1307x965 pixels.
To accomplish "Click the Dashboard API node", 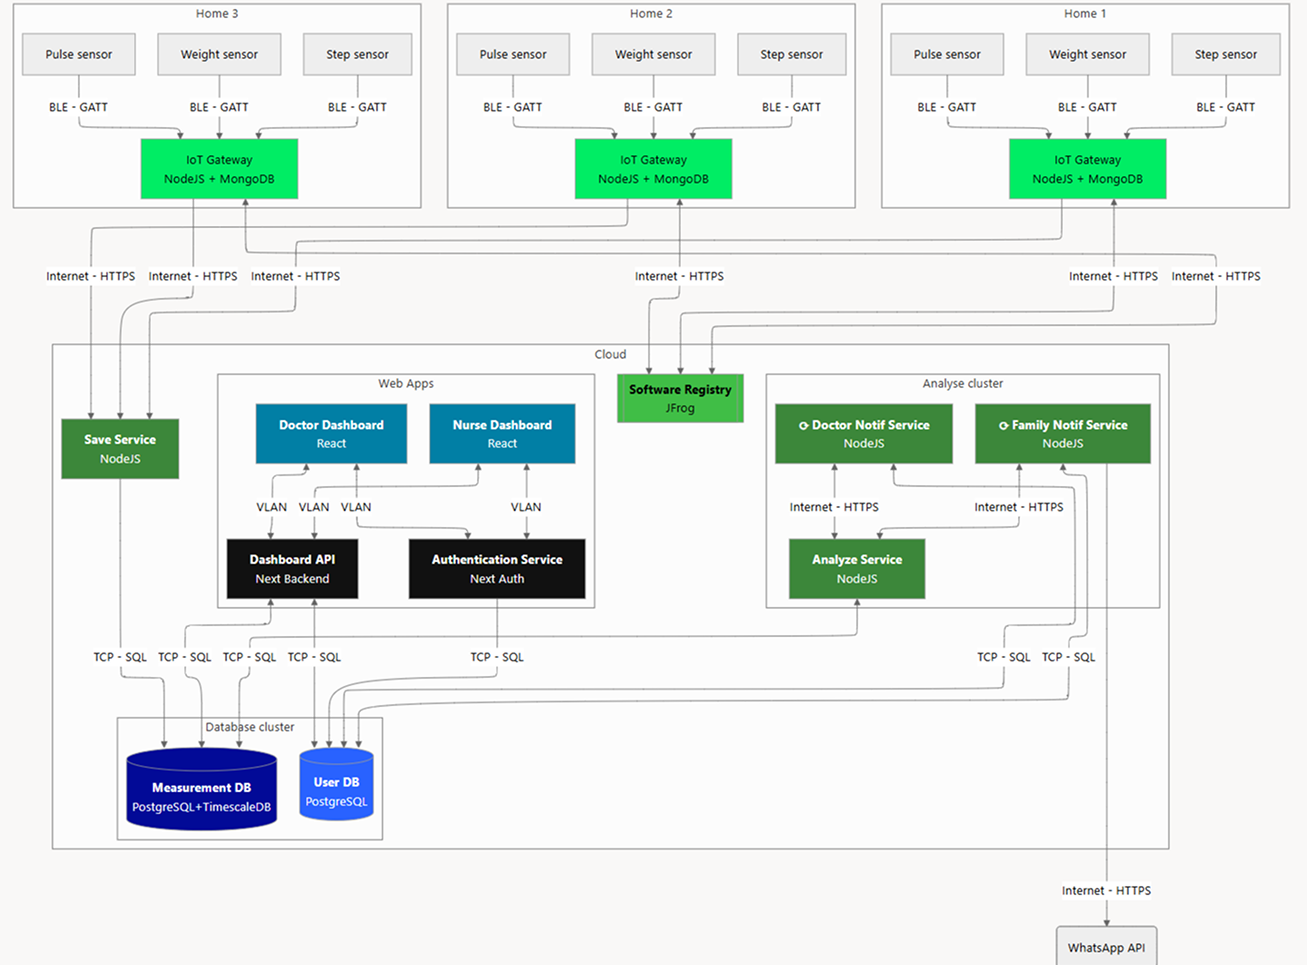I will pos(292,568).
